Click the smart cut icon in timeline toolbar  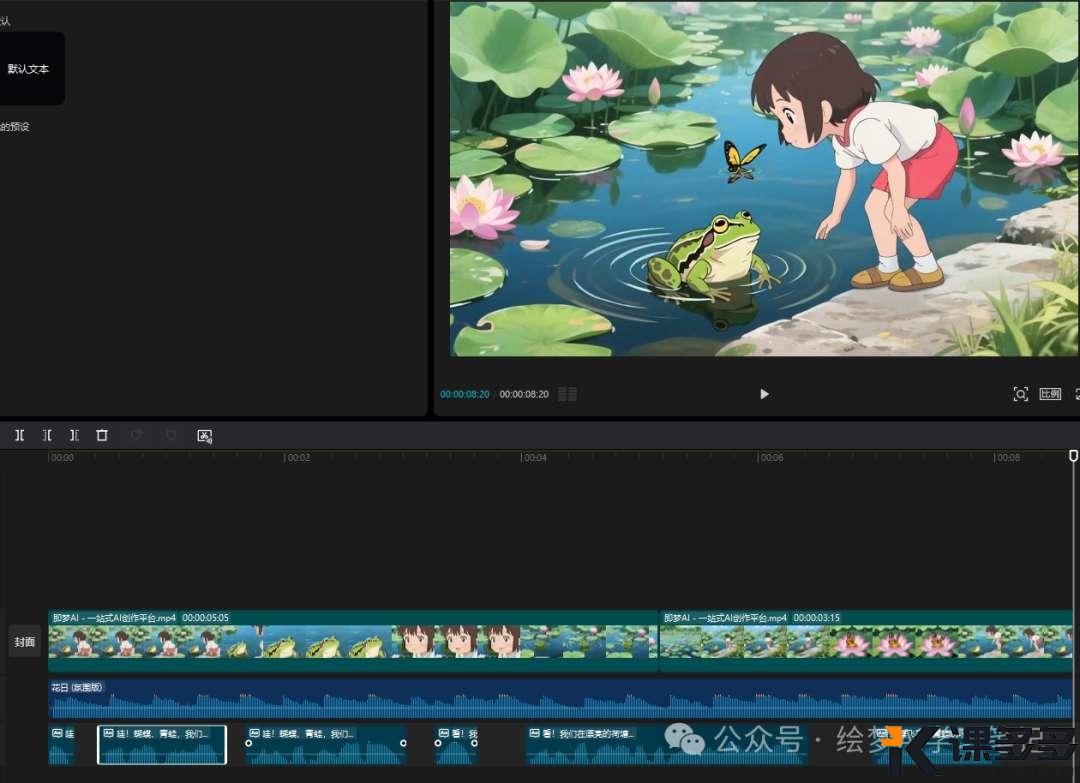click(205, 436)
